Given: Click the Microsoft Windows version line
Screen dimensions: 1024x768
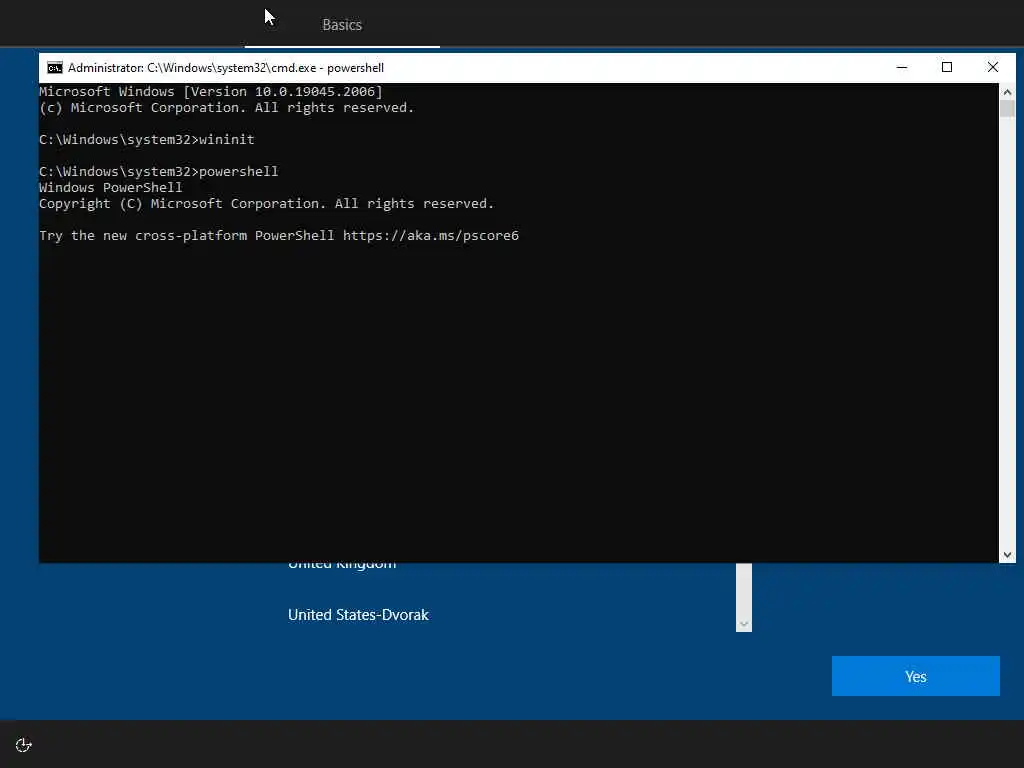Looking at the screenshot, I should point(211,91).
